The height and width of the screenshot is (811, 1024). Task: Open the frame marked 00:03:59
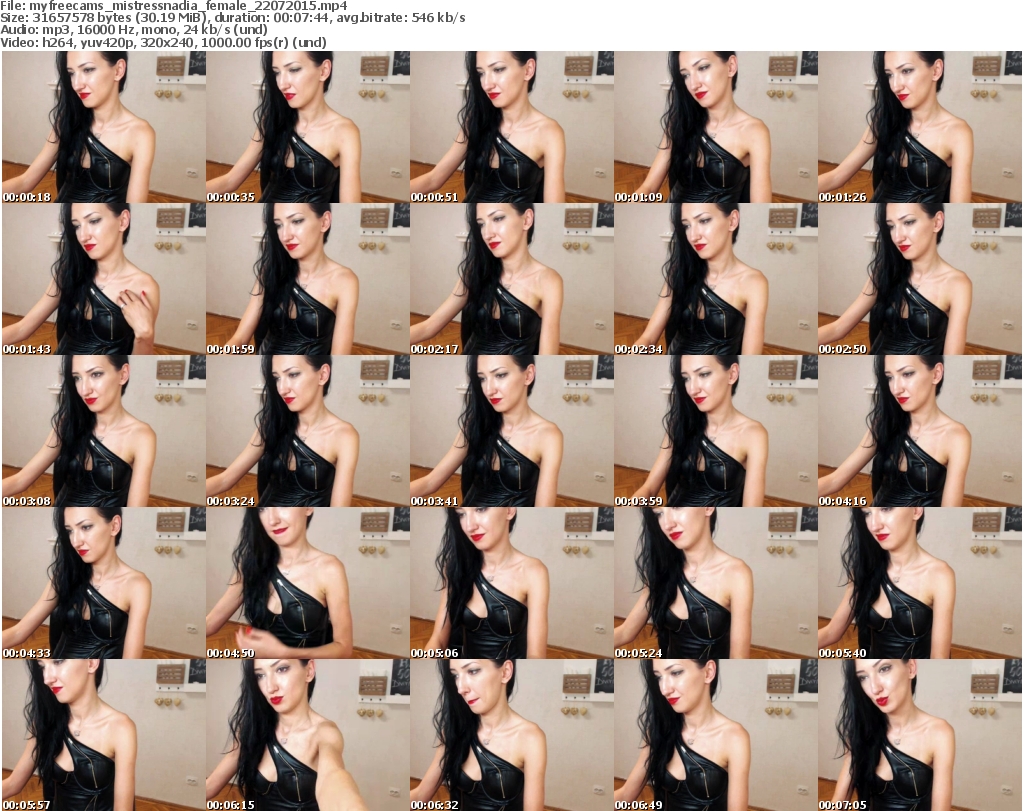pos(715,431)
